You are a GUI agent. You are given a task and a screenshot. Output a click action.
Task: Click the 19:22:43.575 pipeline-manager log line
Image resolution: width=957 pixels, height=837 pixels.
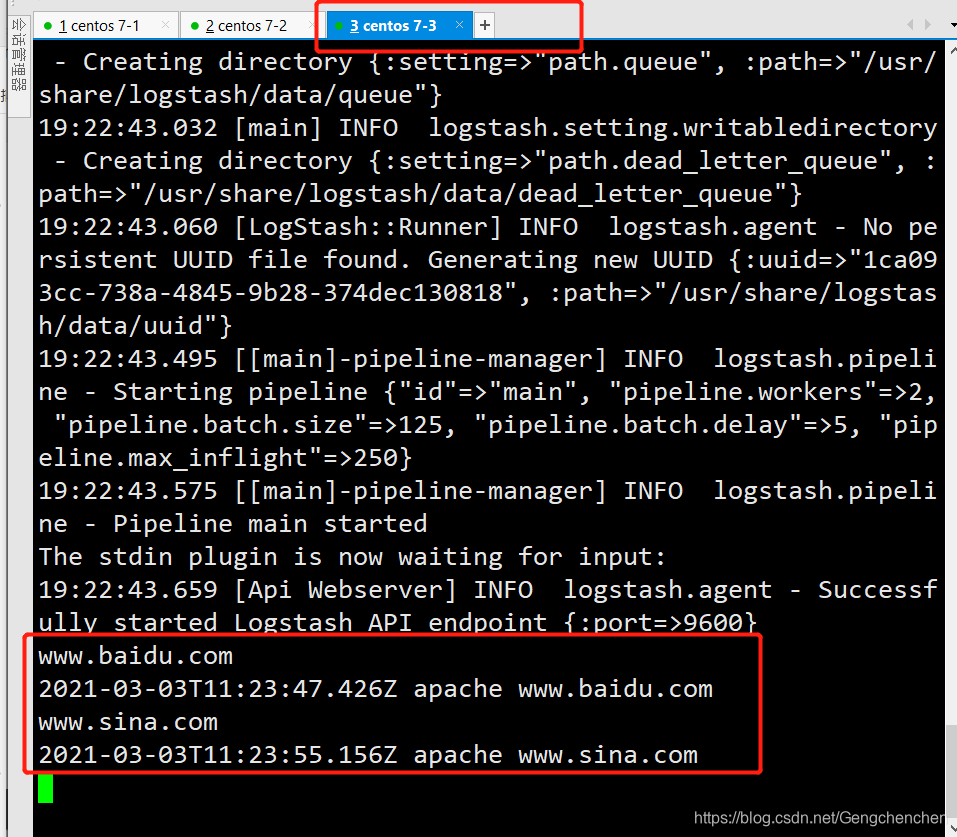click(488, 491)
